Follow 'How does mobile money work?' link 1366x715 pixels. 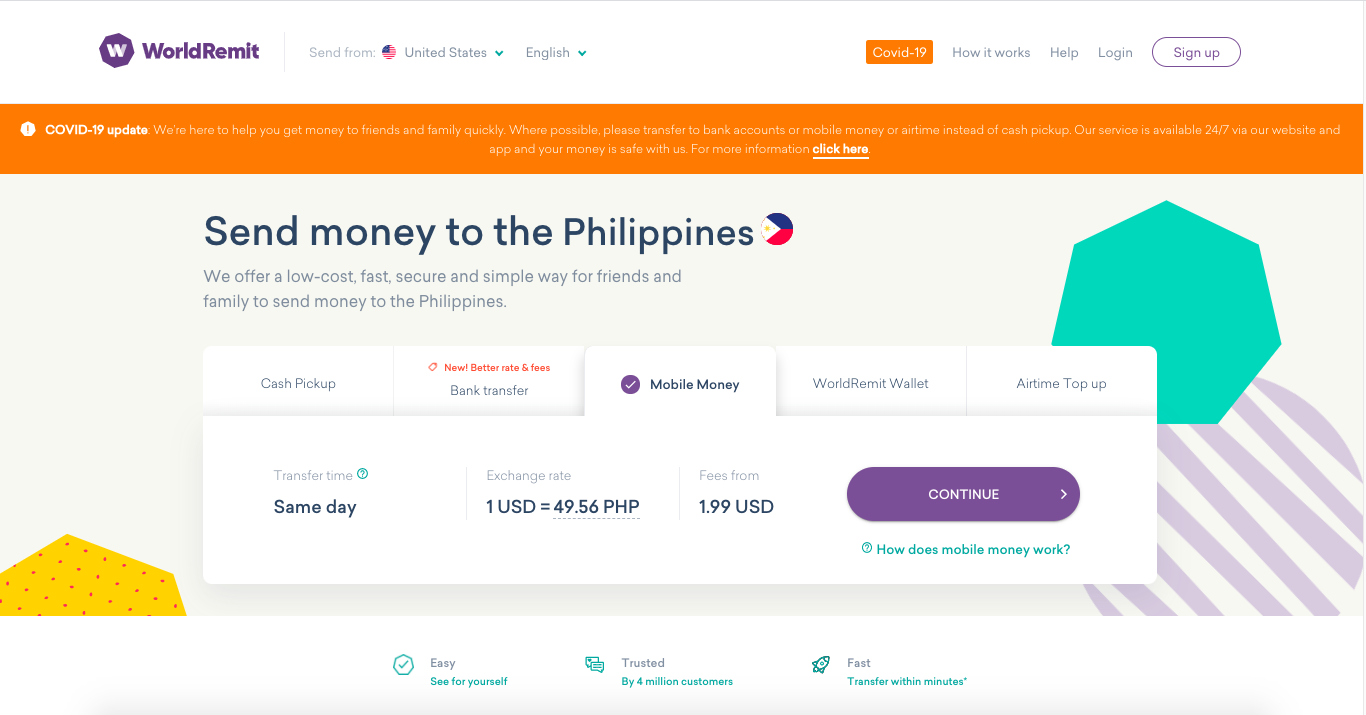pyautogui.click(x=966, y=549)
